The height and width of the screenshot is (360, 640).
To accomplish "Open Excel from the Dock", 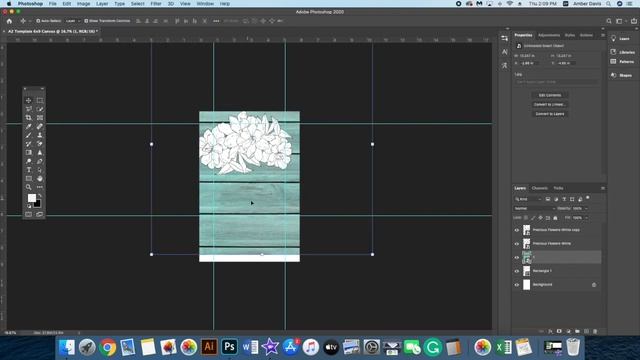I will (x=504, y=347).
